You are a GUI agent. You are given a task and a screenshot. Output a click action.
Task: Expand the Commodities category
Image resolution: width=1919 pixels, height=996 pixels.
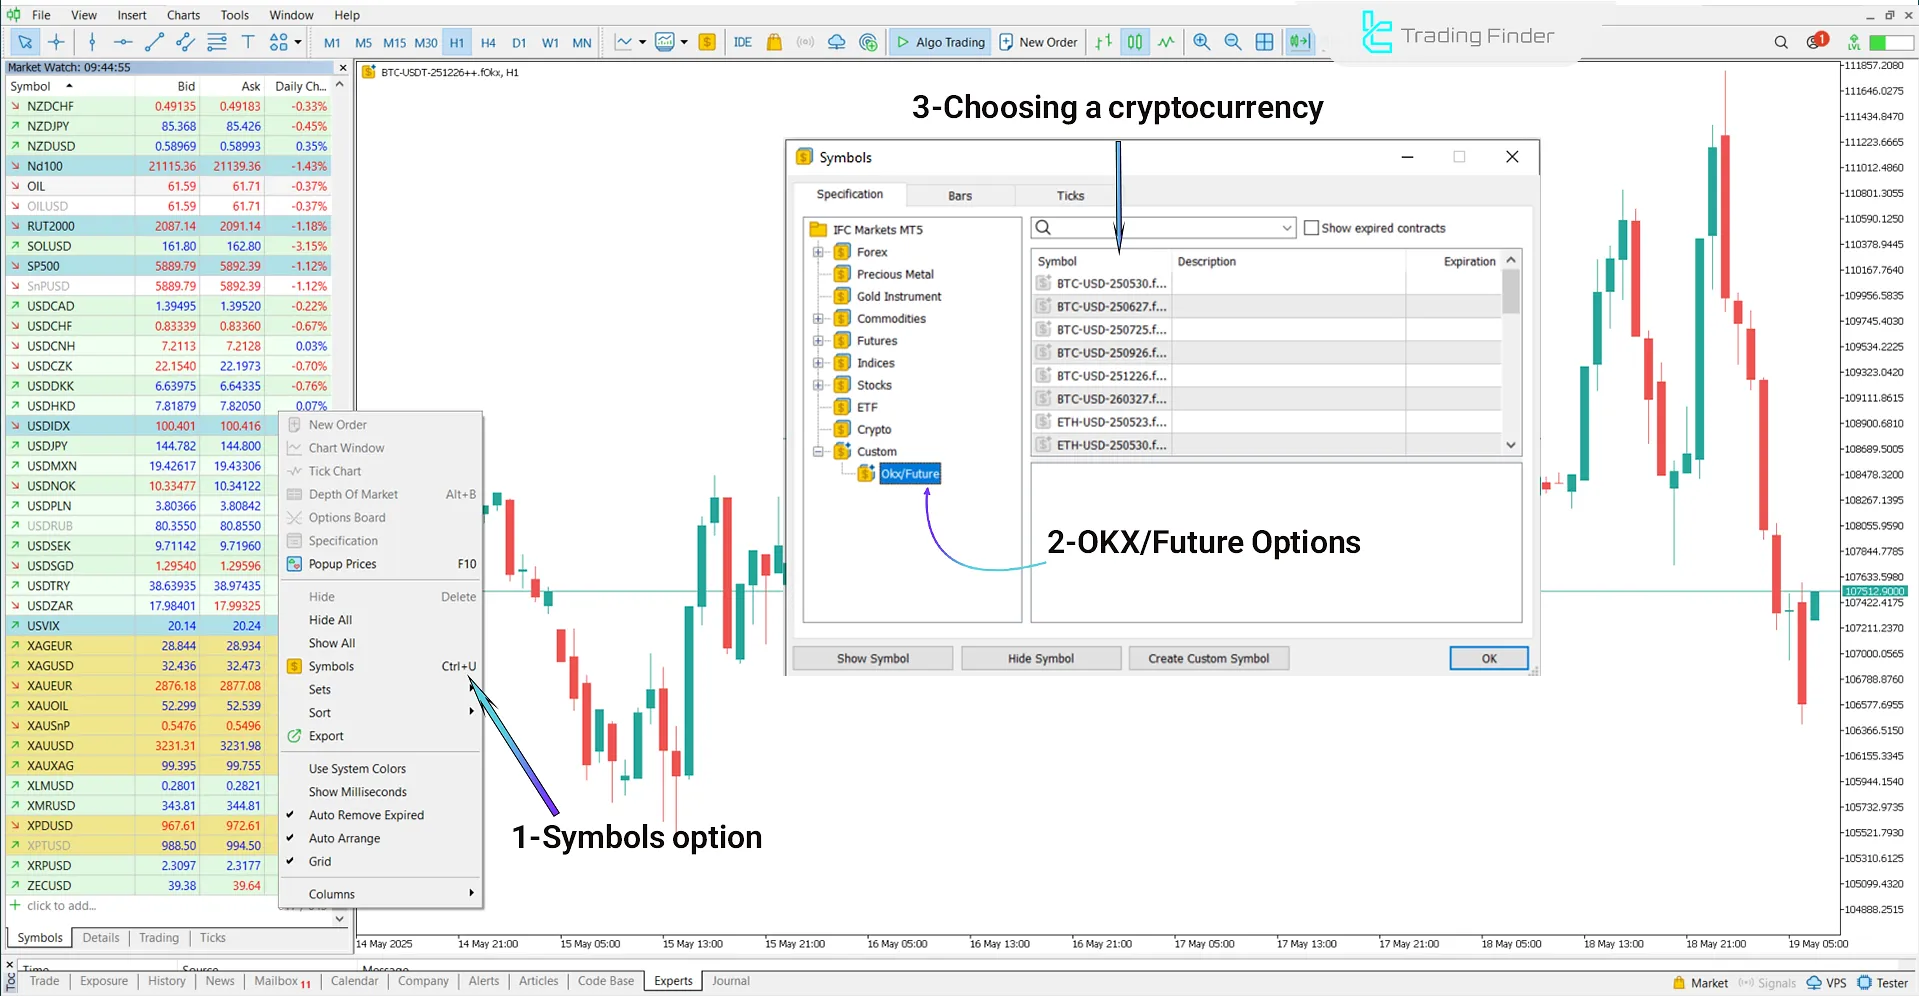coord(818,318)
